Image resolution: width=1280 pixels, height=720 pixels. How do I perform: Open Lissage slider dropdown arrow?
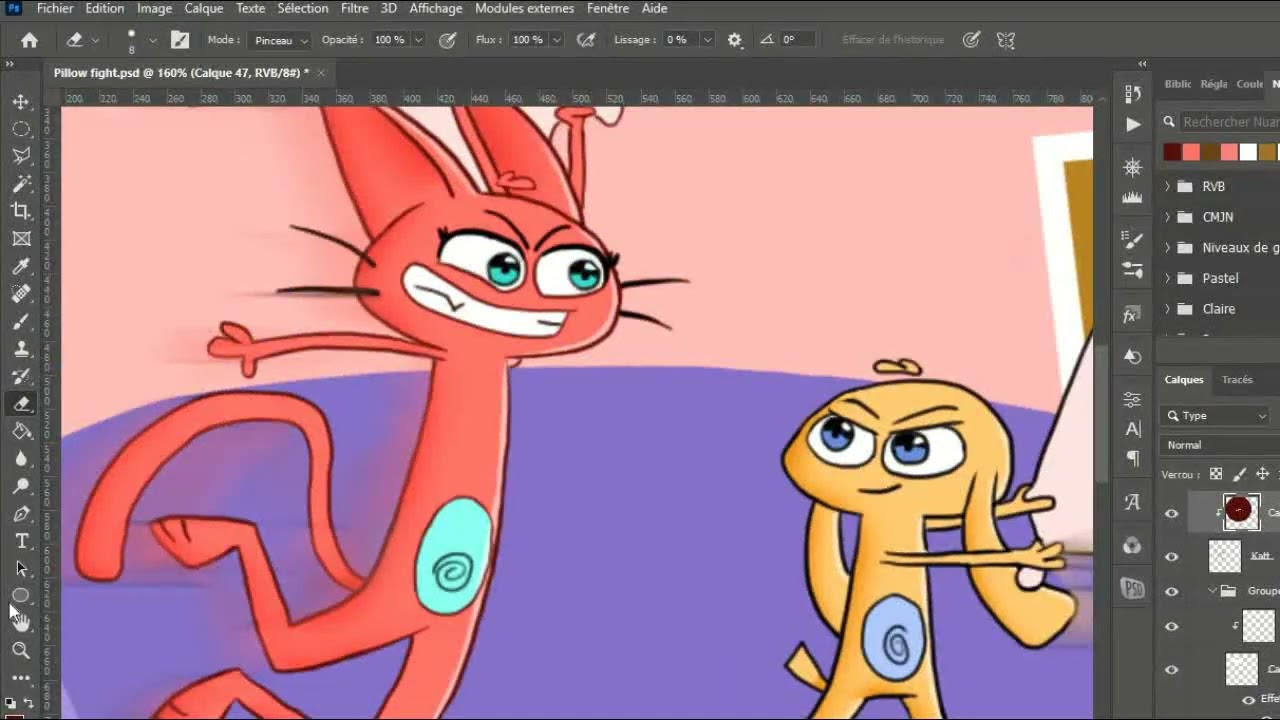pos(707,40)
